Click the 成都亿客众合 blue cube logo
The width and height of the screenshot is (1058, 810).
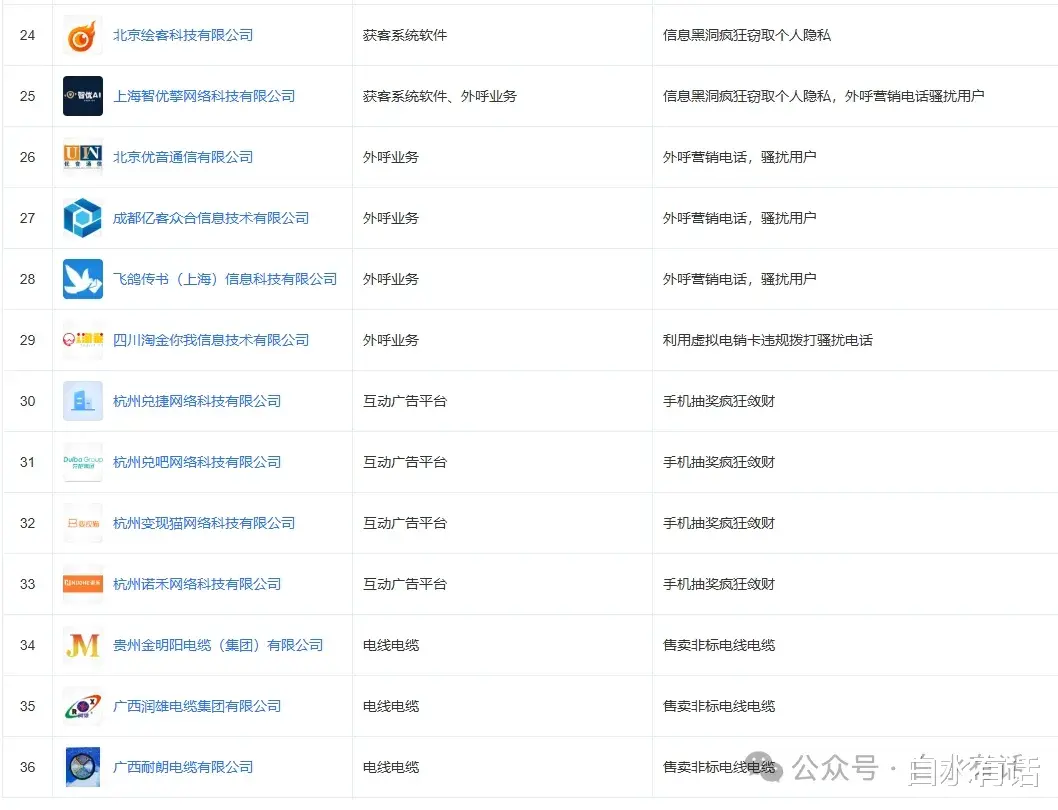pyautogui.click(x=82, y=218)
